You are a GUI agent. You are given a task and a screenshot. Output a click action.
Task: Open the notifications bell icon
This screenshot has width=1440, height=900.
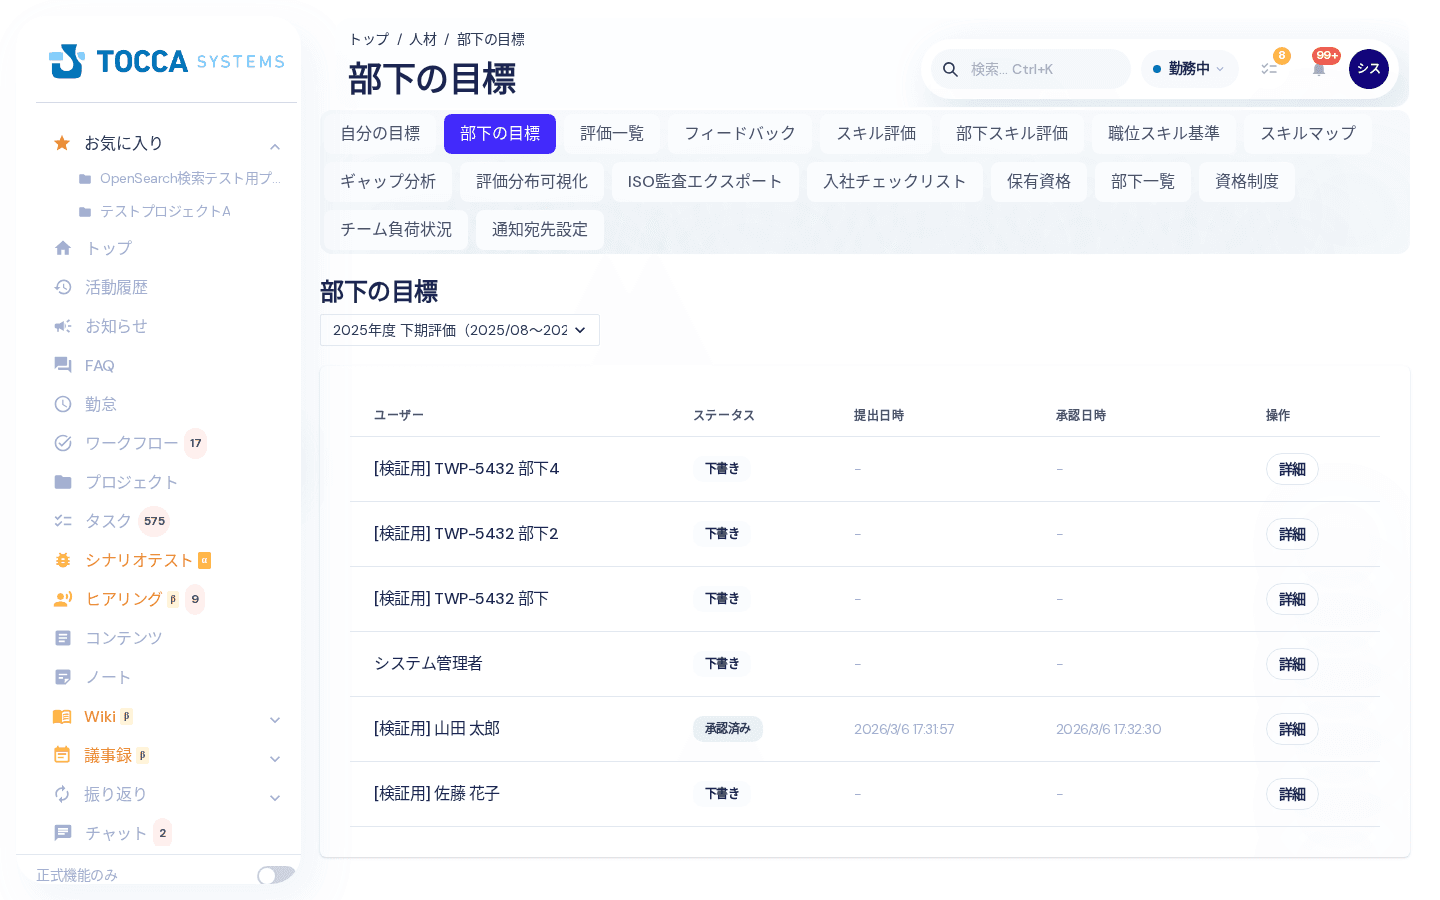1319,69
